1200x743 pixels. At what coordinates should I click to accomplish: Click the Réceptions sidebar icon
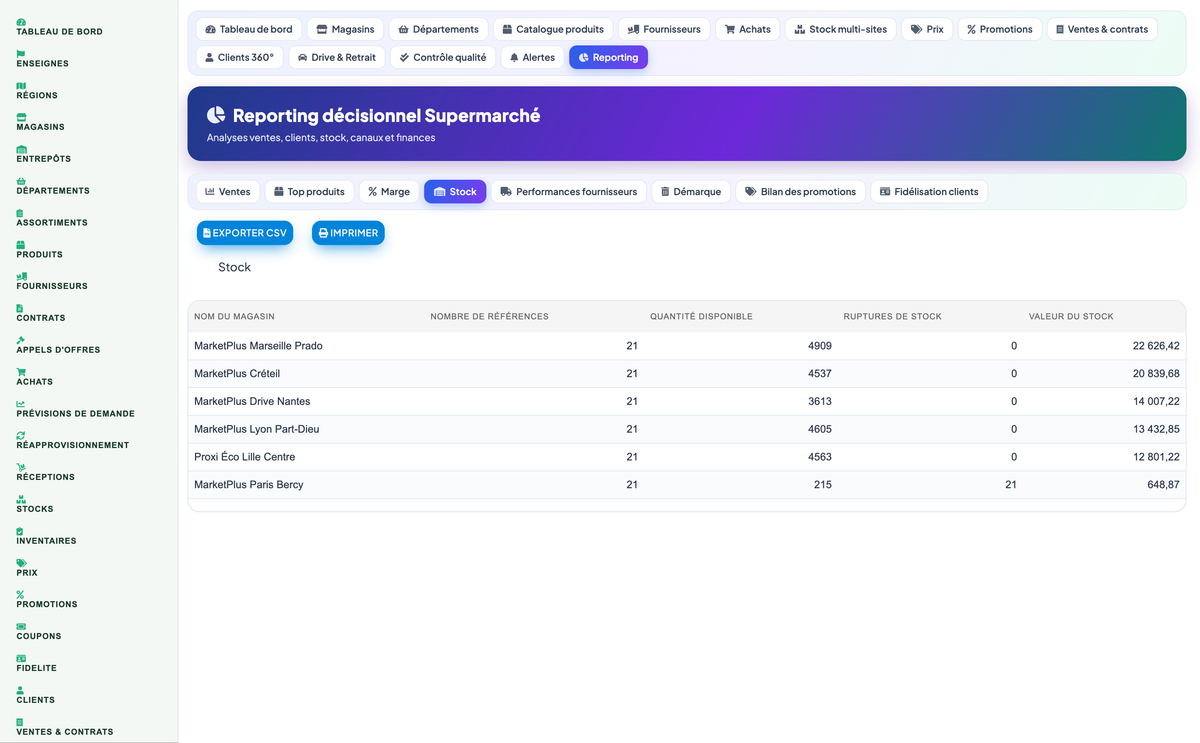tap(21, 467)
